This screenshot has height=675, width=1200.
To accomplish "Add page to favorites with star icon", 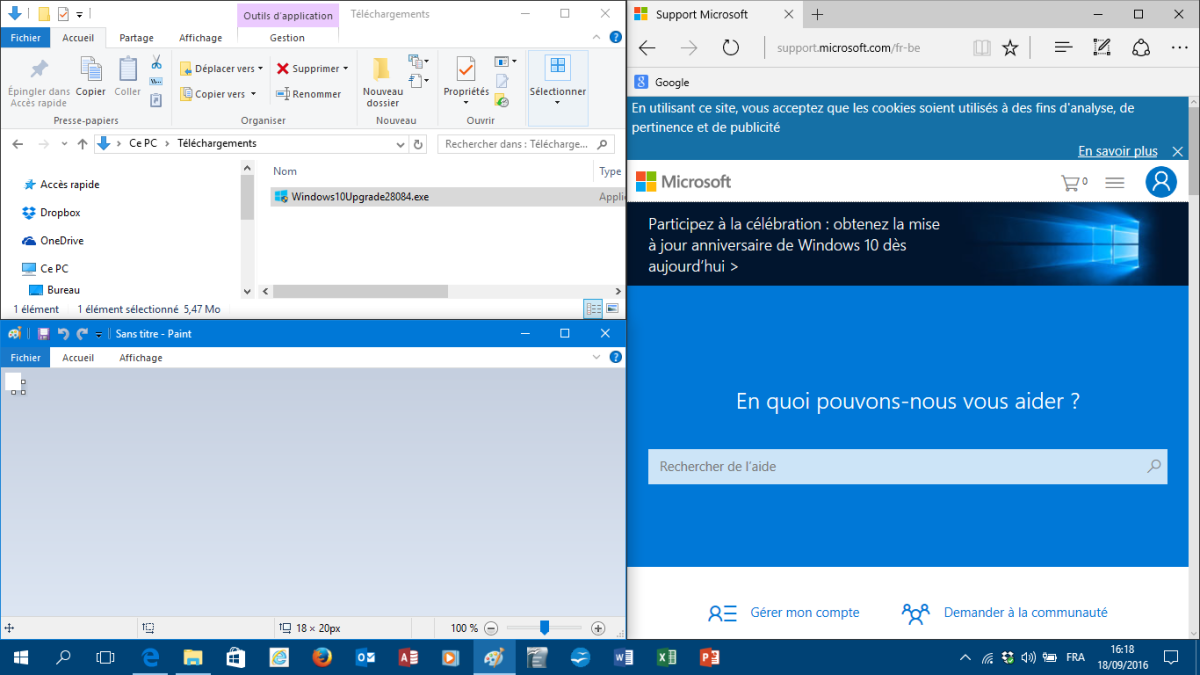I will [x=1010, y=48].
